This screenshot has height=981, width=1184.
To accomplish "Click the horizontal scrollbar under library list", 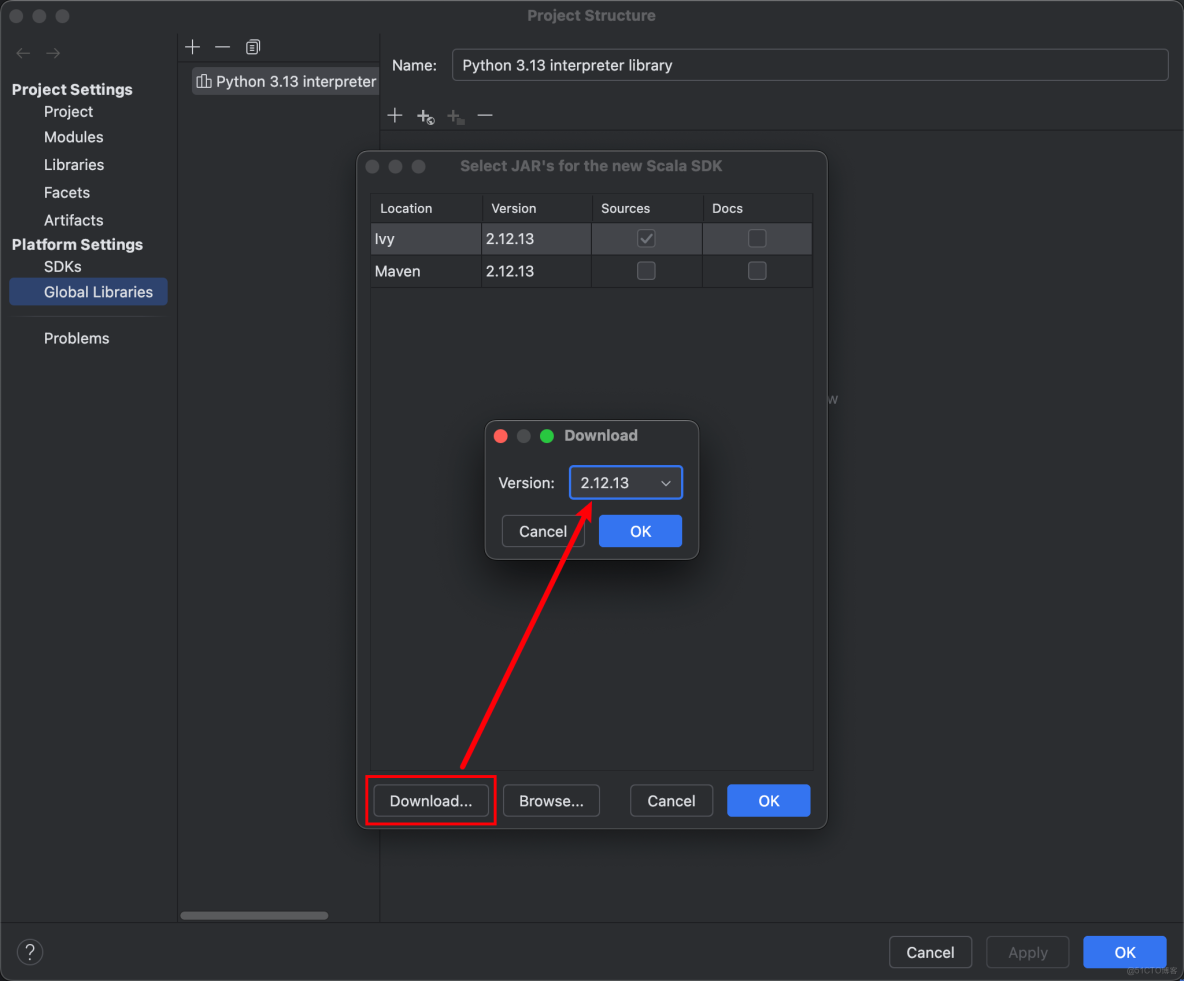I will pos(254,915).
